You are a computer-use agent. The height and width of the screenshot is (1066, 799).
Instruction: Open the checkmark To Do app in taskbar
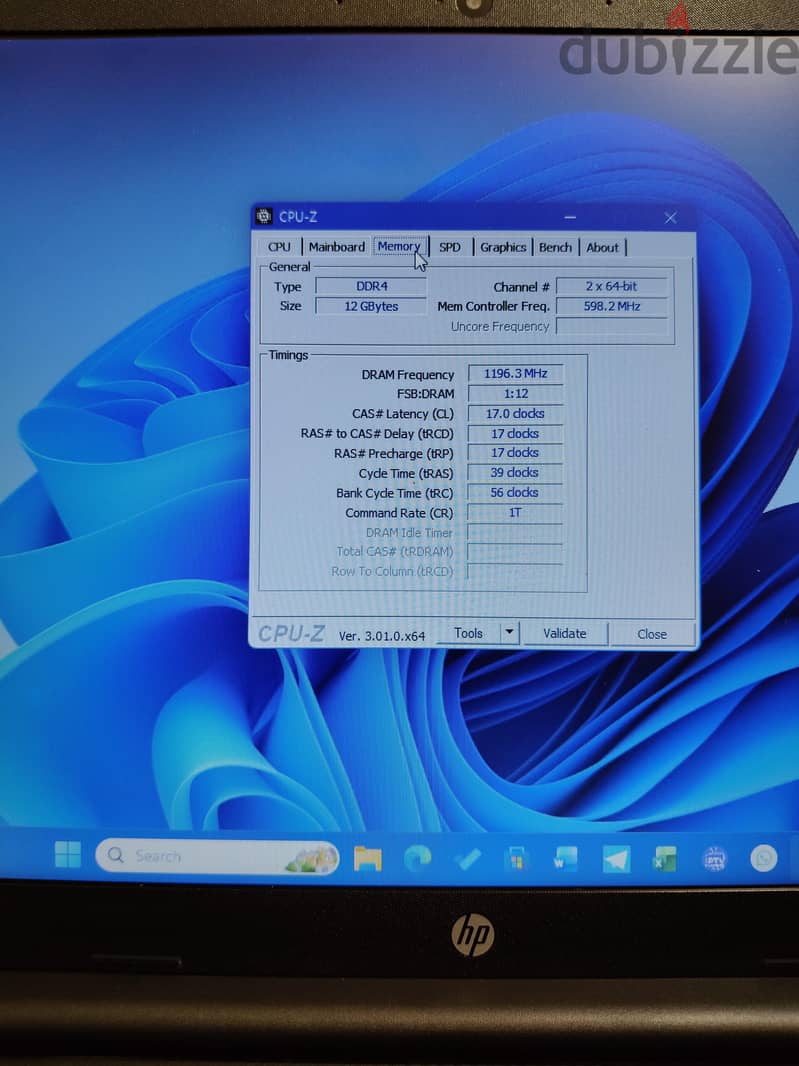tap(468, 859)
